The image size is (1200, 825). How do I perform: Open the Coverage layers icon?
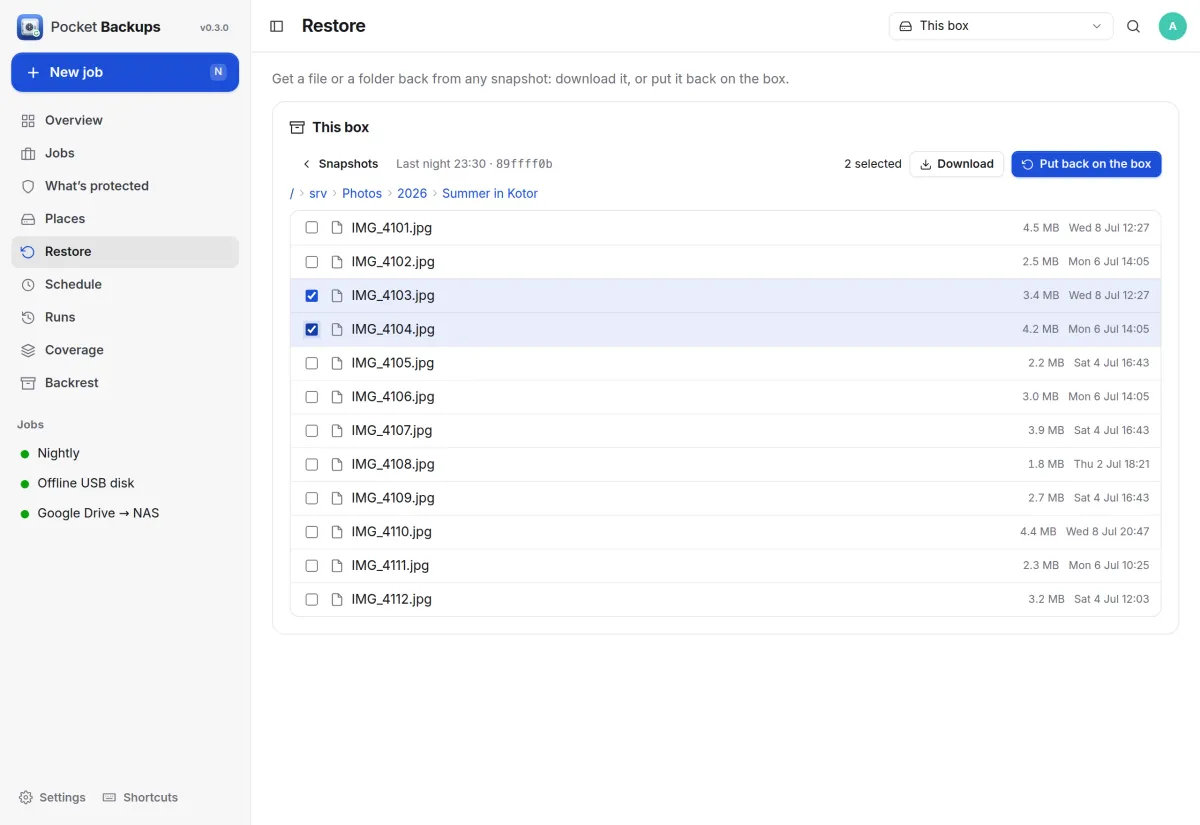(x=28, y=350)
